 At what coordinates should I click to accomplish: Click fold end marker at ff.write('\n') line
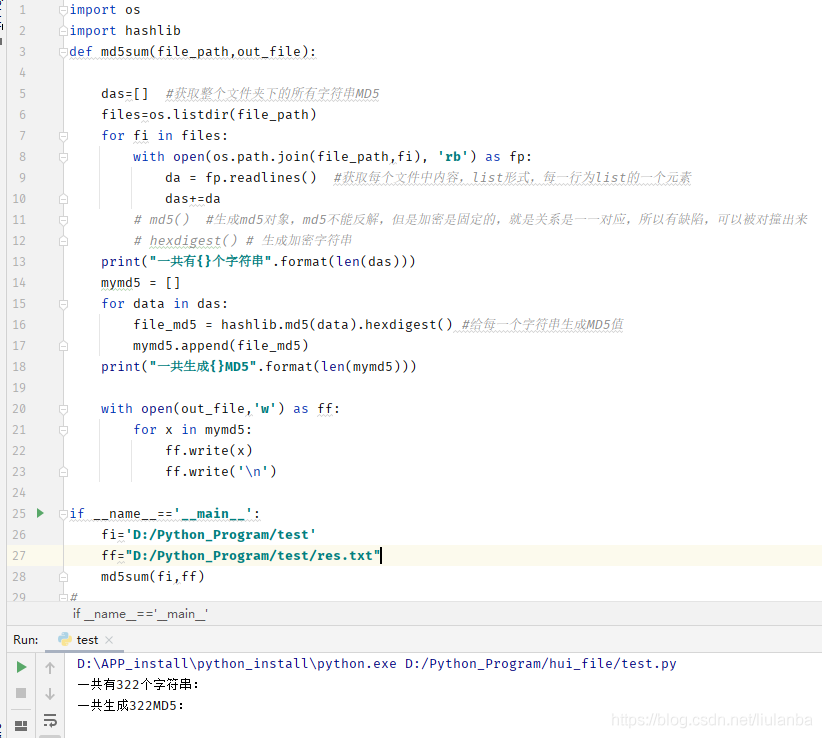click(63, 472)
